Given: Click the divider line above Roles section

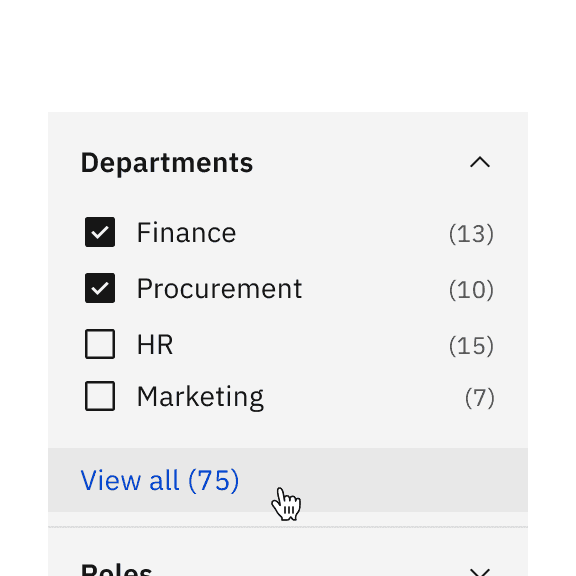Looking at the screenshot, I should pyautogui.click(x=288, y=527).
